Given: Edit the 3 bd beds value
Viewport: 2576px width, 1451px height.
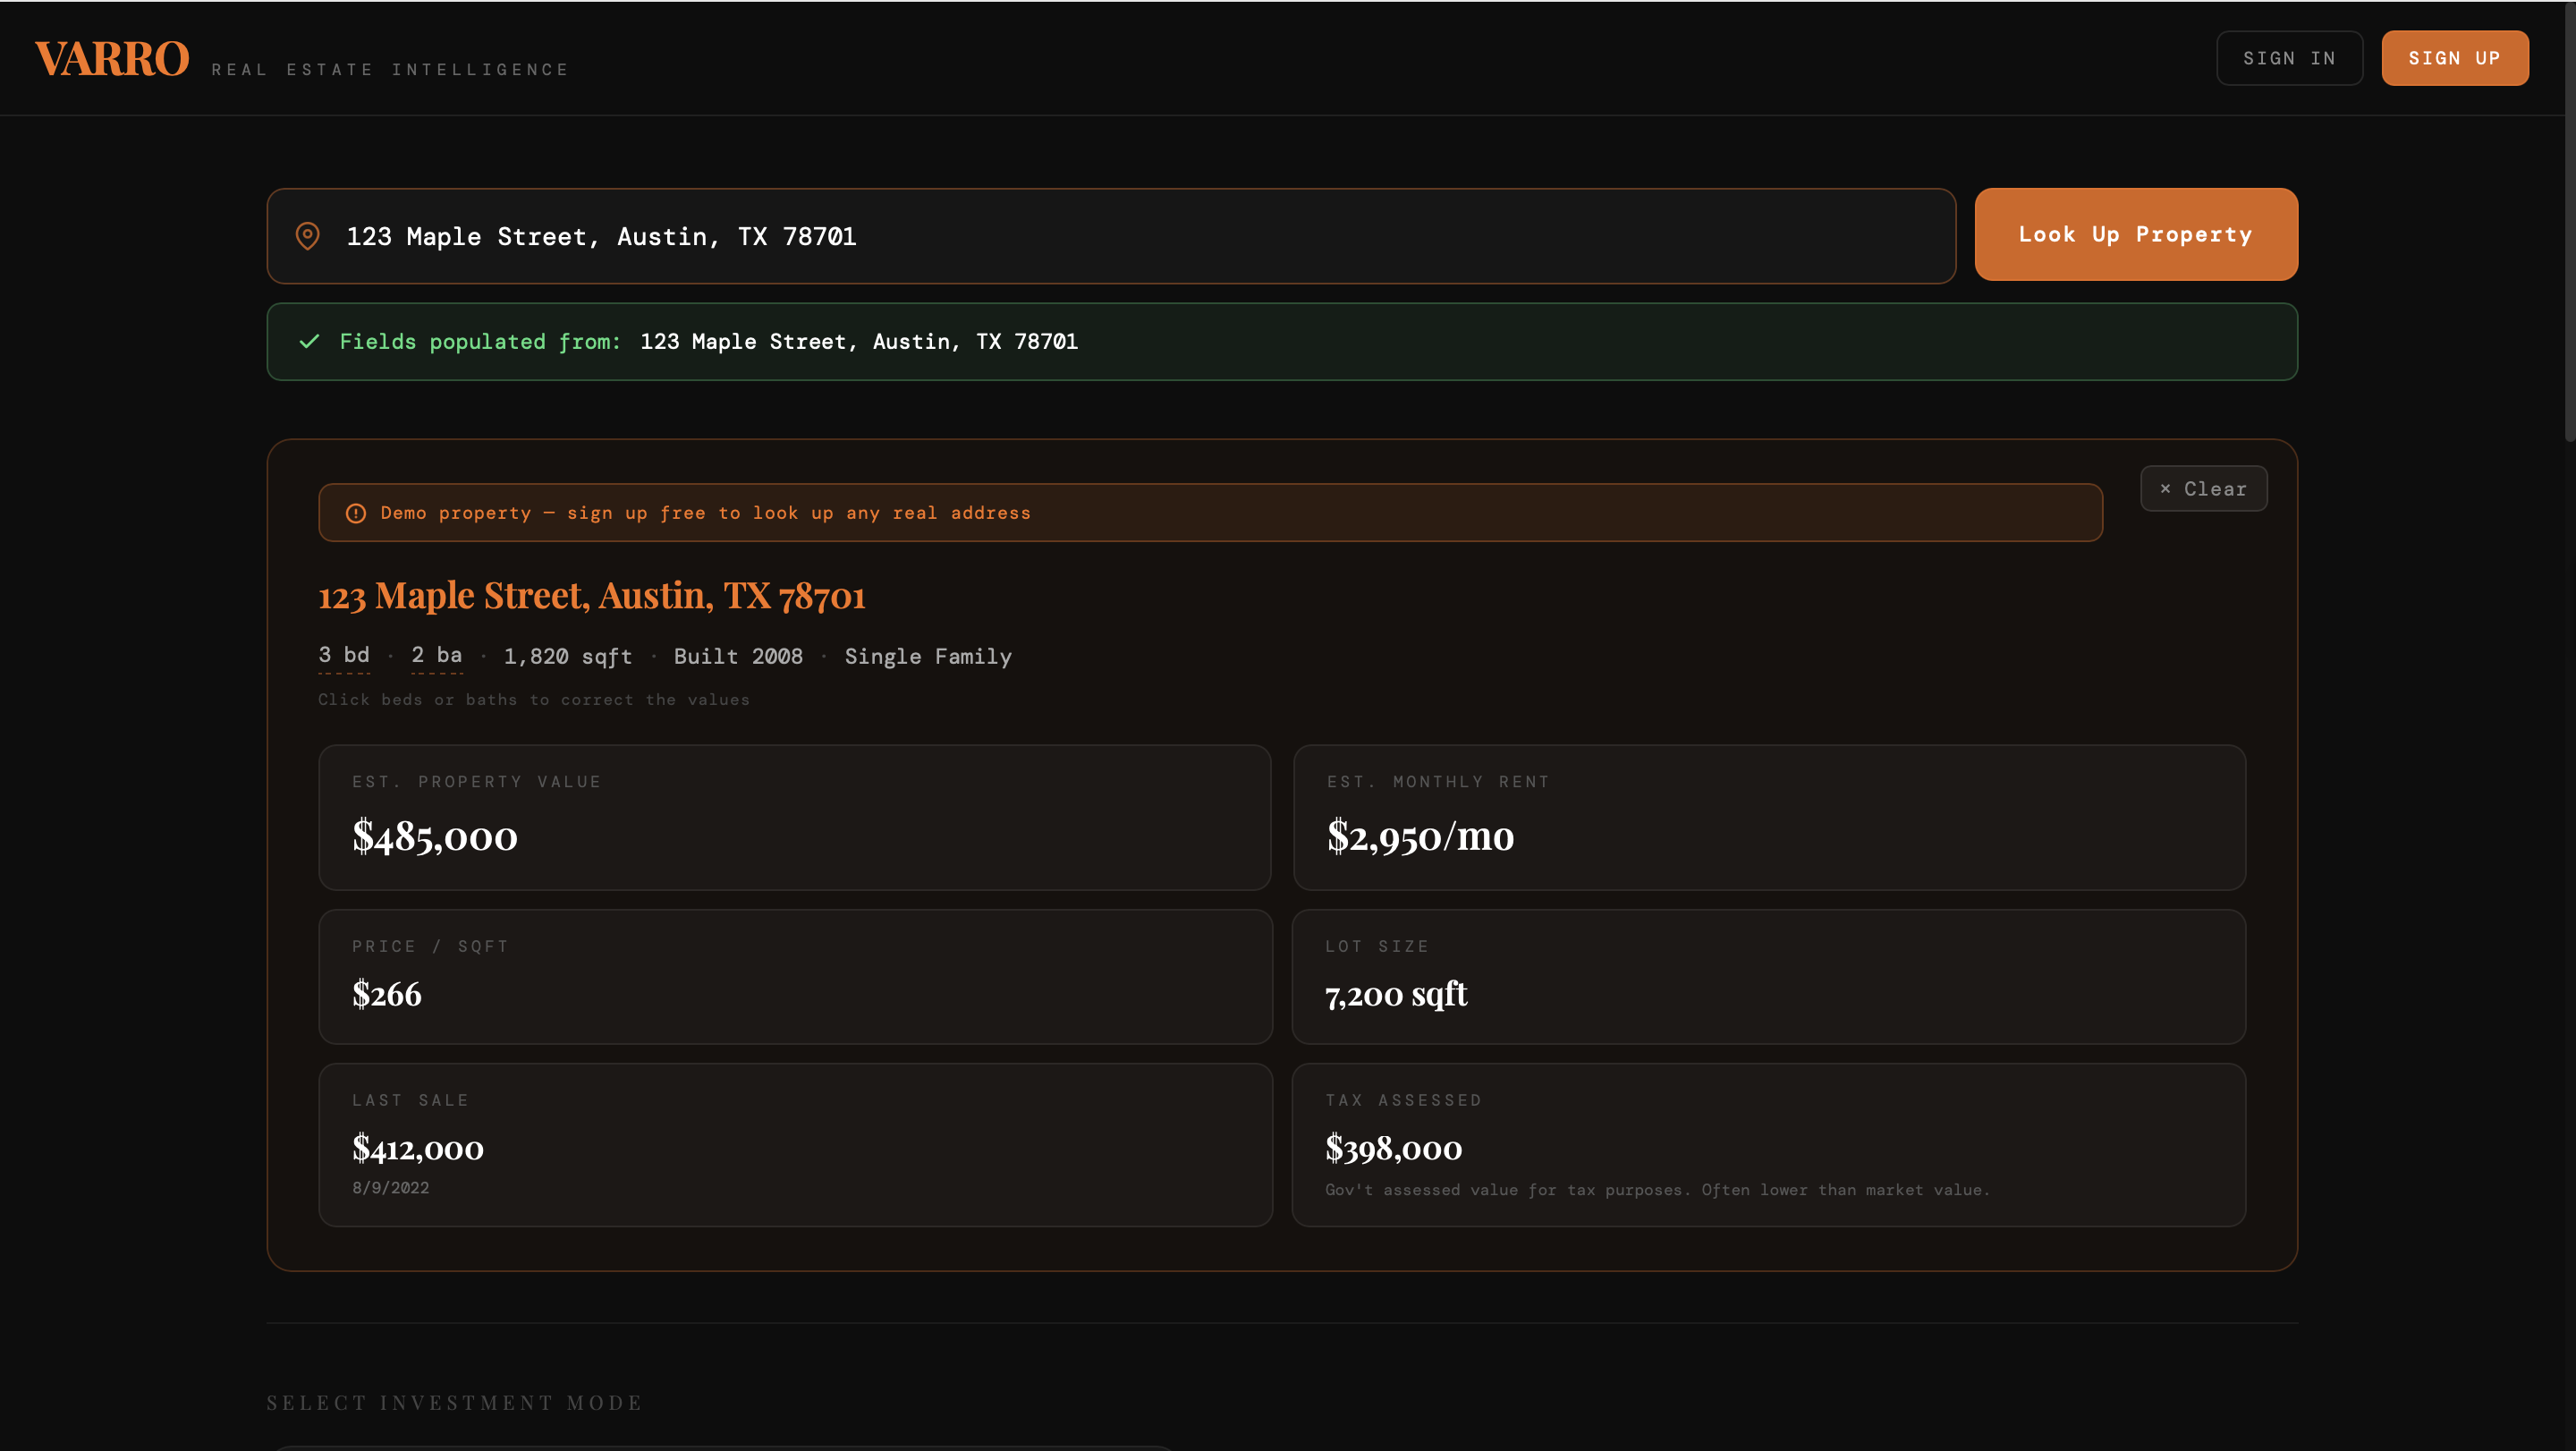Looking at the screenshot, I should coord(344,655).
